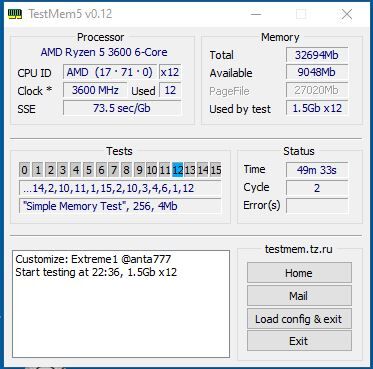373x369 pixels.
Task: Click the "Simple Memory Test", 256, 4Mb field
Action: (120, 206)
